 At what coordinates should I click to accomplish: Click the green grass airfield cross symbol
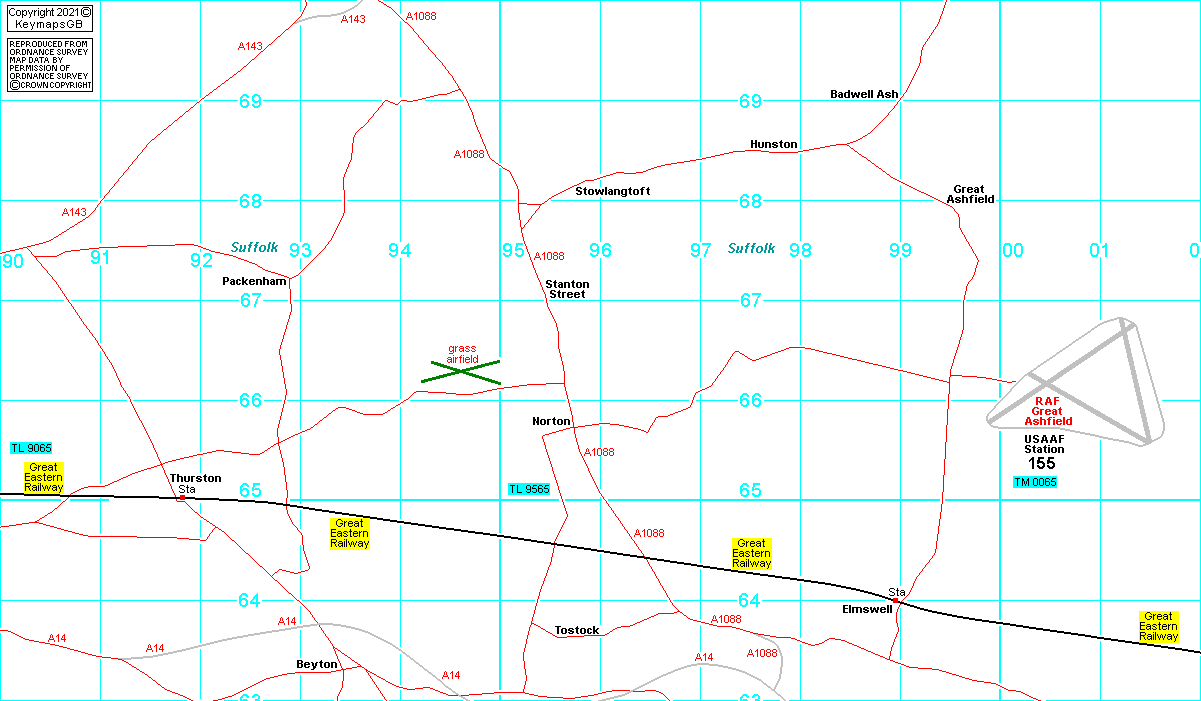tap(460, 372)
